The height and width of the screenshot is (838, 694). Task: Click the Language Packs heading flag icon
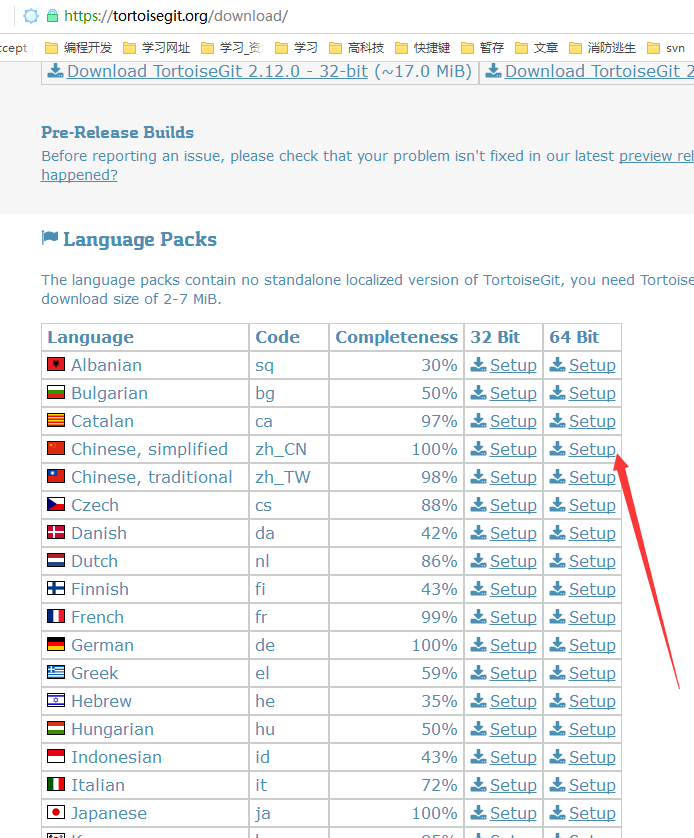[50, 237]
